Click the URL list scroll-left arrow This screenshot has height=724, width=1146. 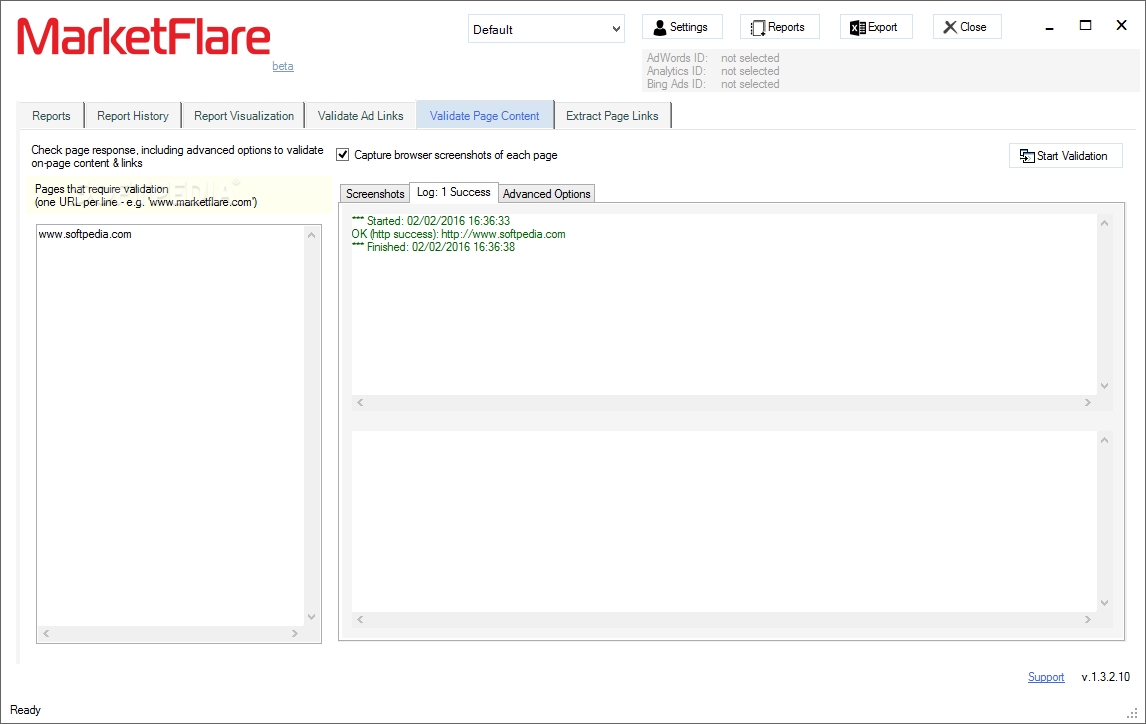click(x=46, y=633)
